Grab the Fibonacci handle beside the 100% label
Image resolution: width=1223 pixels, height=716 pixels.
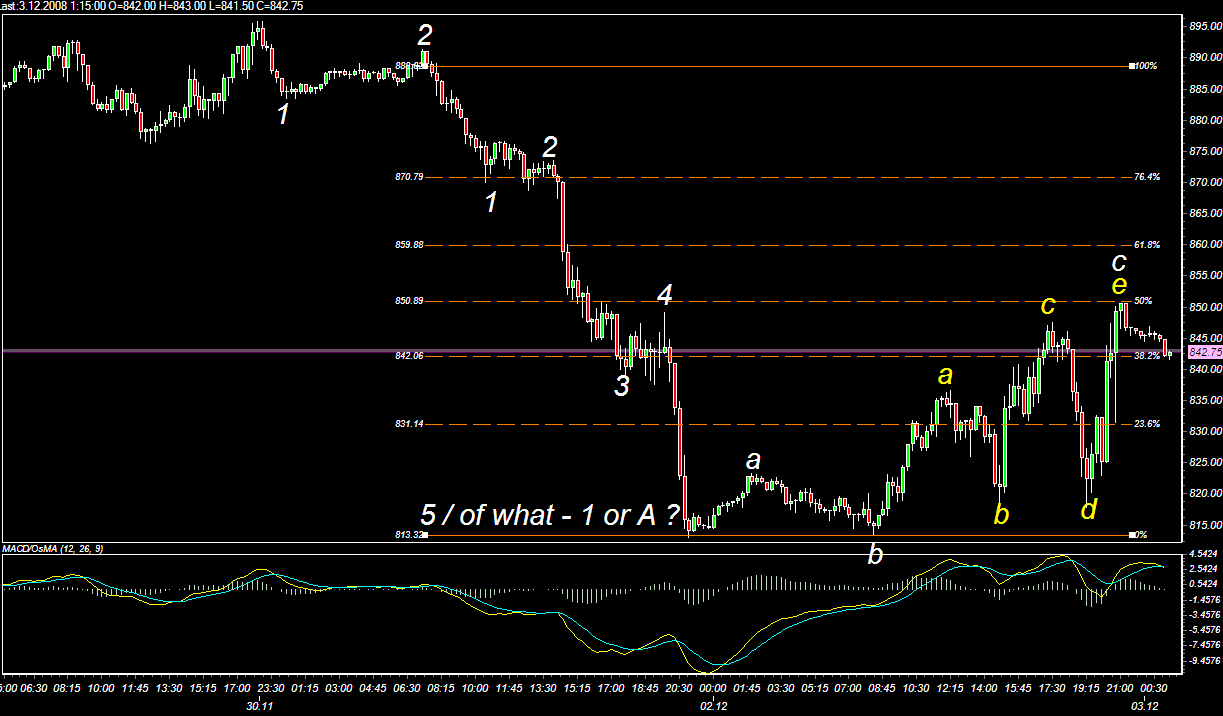1132,66
